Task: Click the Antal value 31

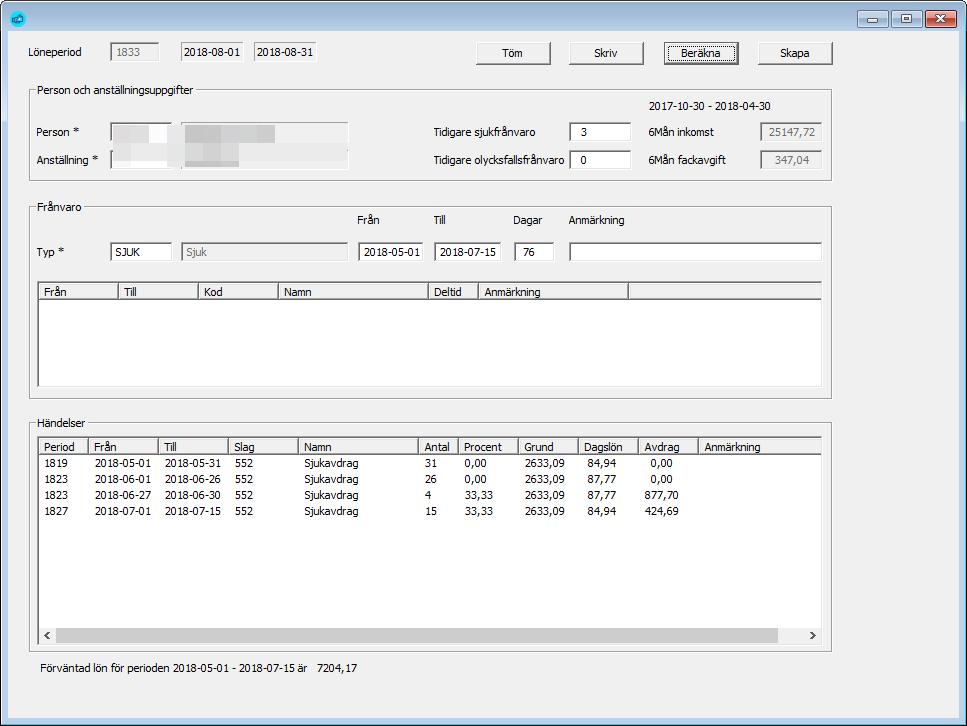Action: point(430,463)
